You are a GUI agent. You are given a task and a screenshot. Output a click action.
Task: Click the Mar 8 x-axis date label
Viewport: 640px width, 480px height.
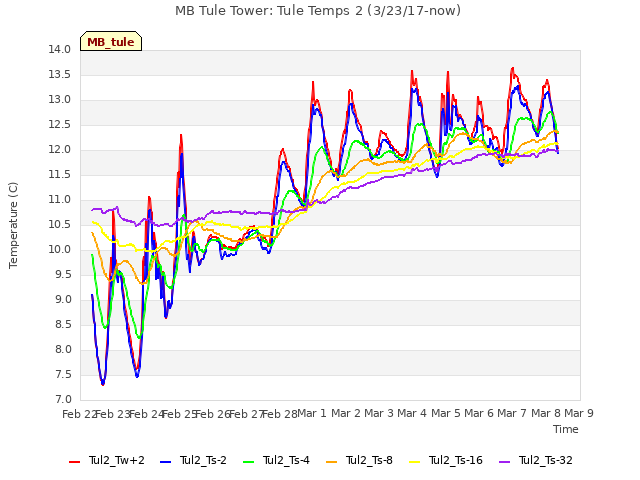[546, 413]
